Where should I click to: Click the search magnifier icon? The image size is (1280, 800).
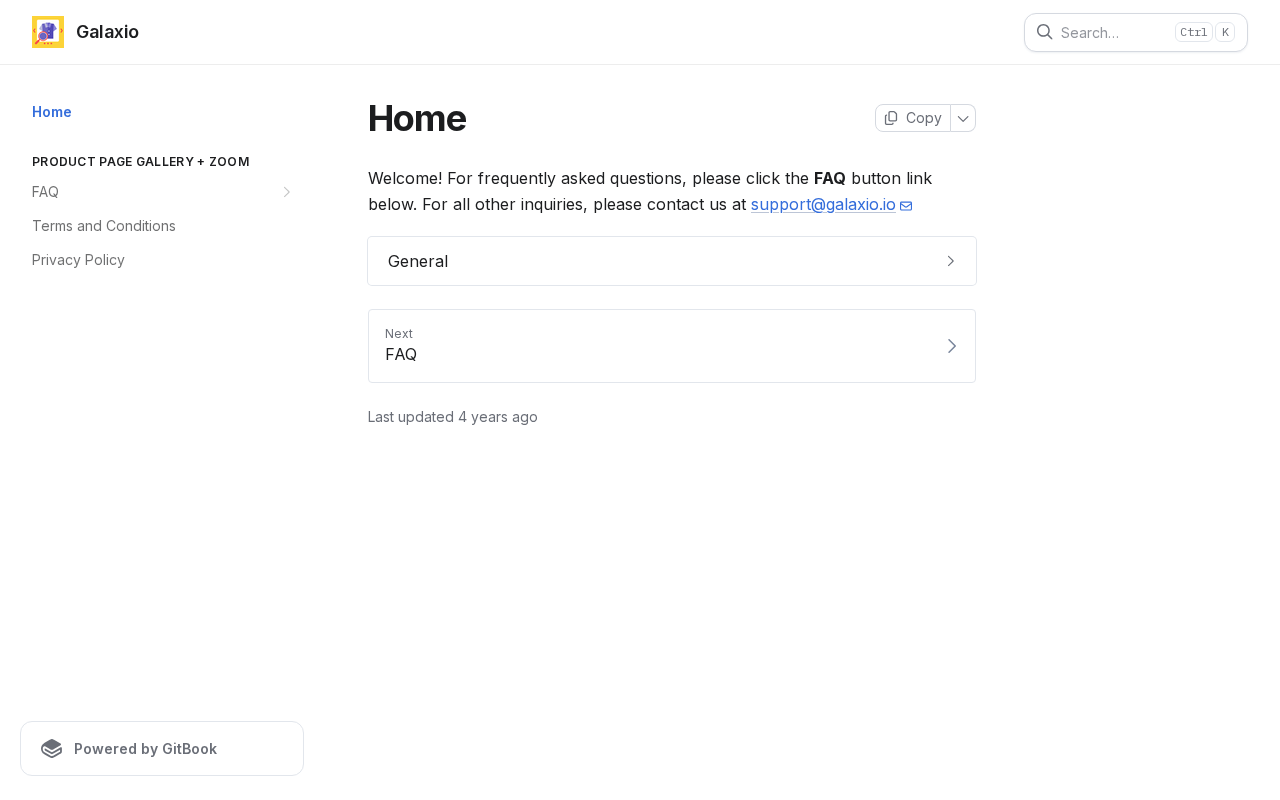click(1044, 32)
